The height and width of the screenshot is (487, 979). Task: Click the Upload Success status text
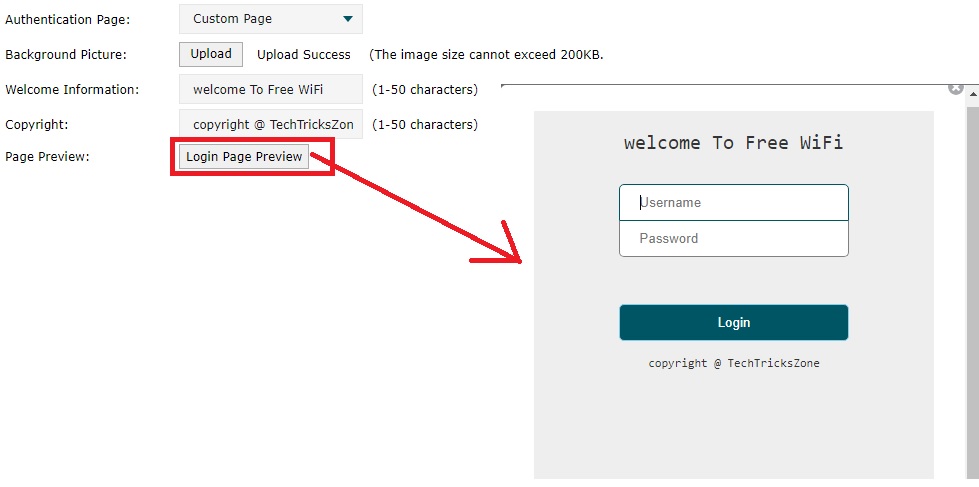pyautogui.click(x=304, y=55)
